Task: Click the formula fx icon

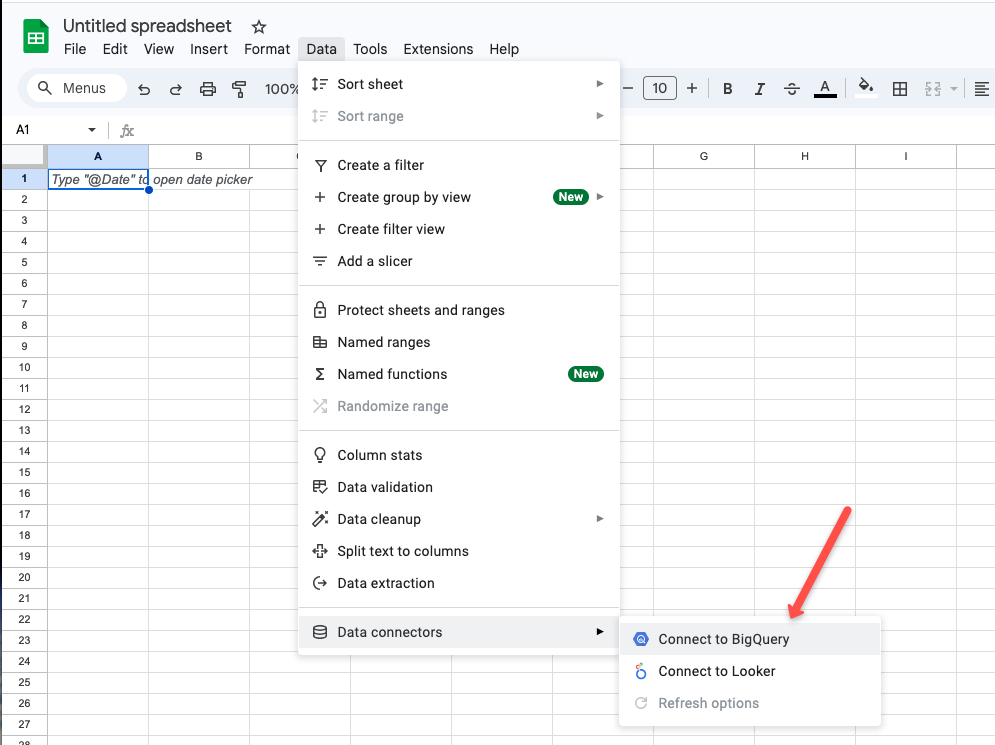Action: click(x=127, y=131)
